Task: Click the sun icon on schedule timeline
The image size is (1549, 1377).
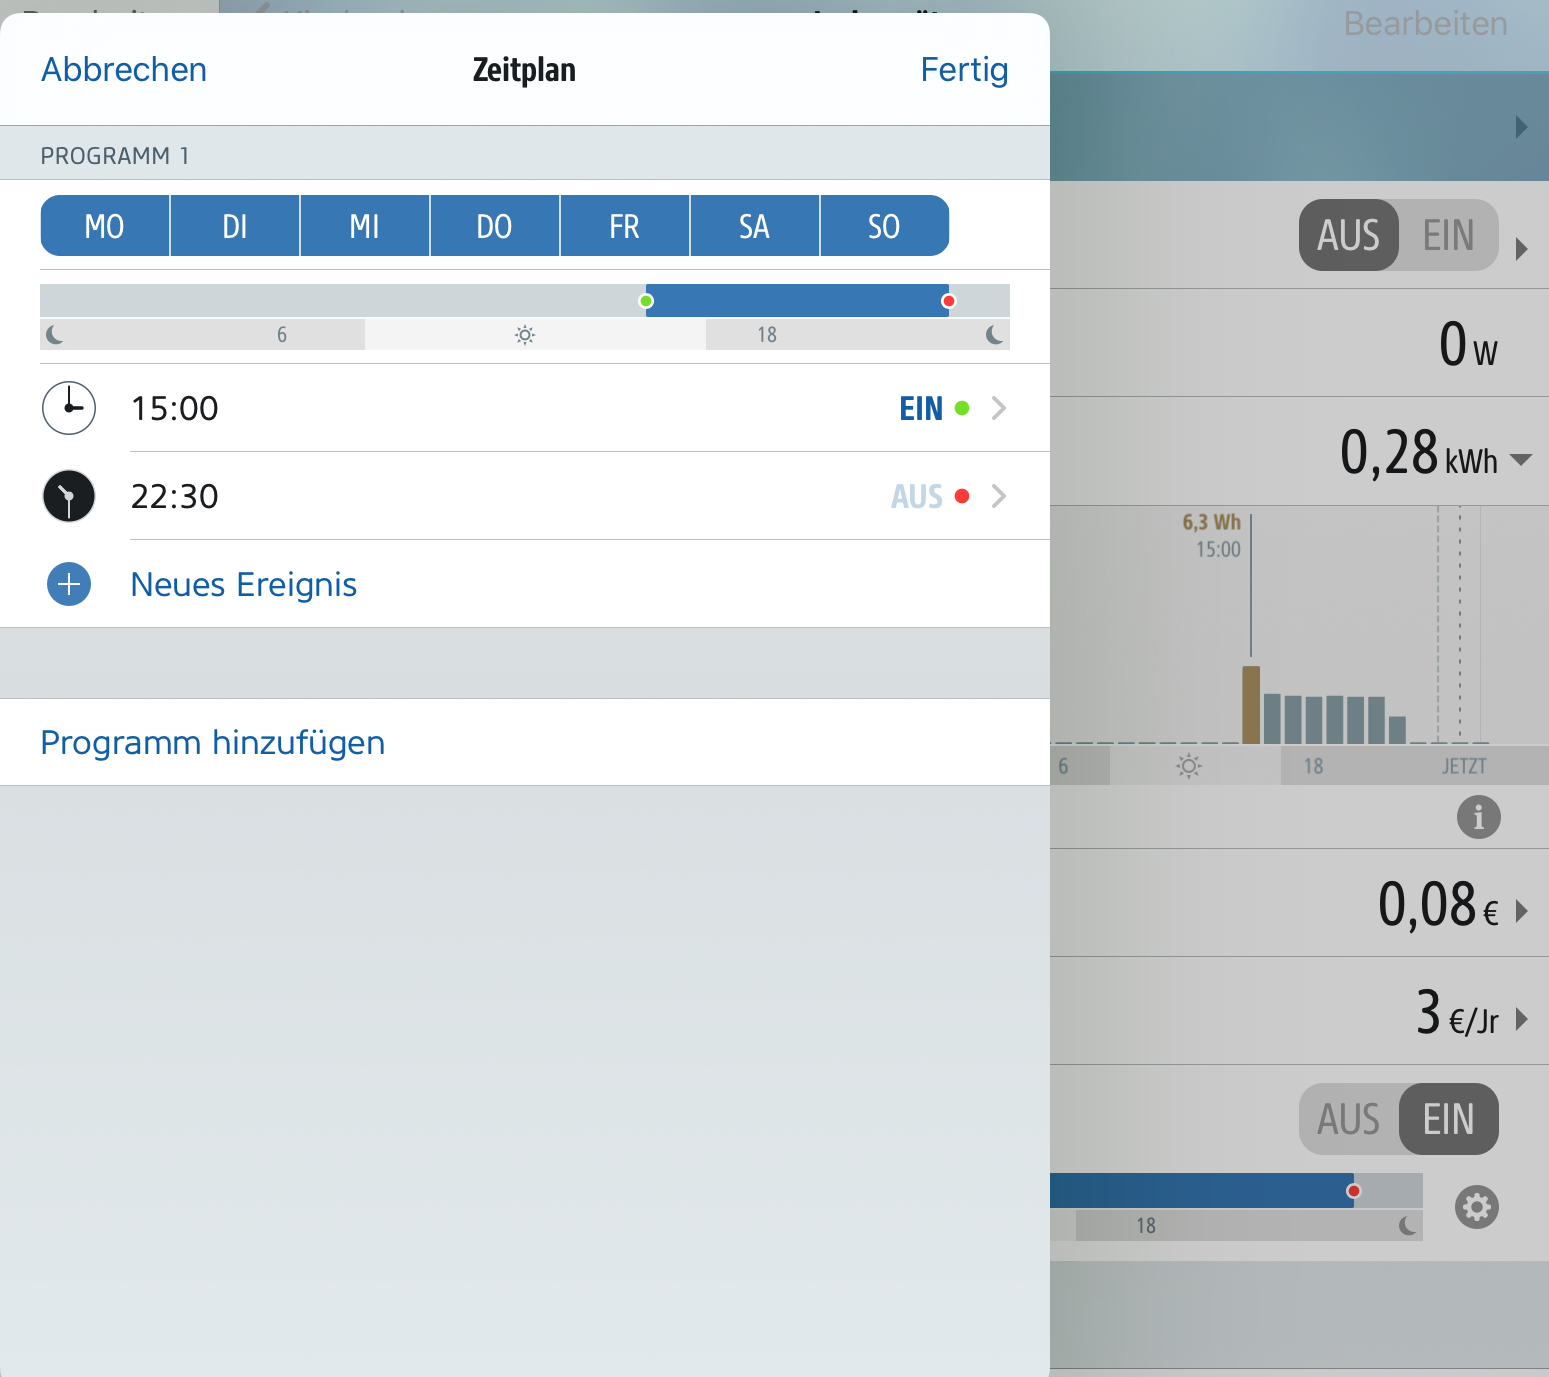Action: click(x=525, y=335)
